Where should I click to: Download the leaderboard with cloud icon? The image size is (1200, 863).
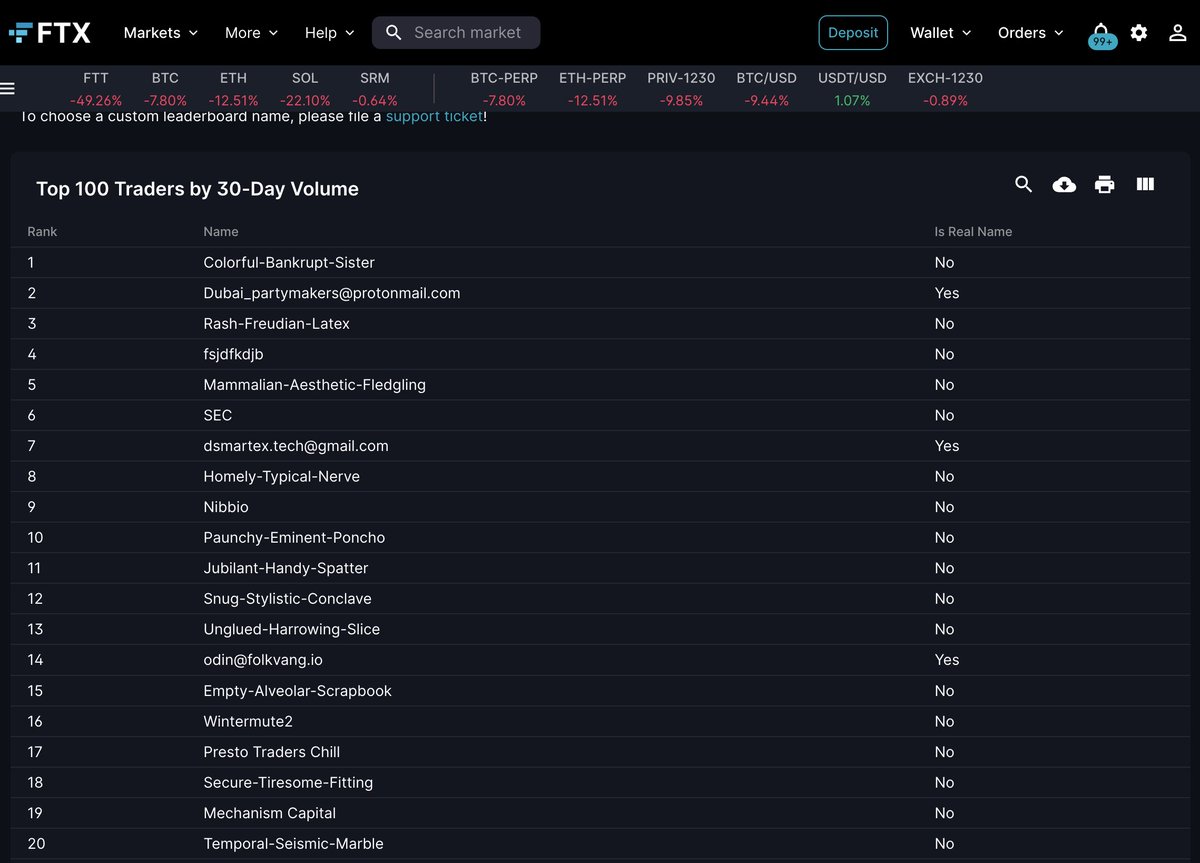[1064, 184]
